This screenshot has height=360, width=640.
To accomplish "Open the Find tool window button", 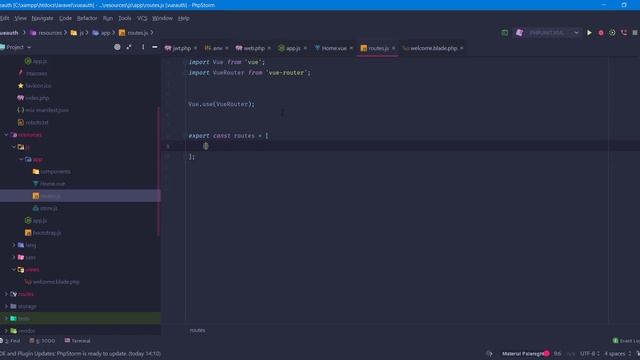I will 11,341.
